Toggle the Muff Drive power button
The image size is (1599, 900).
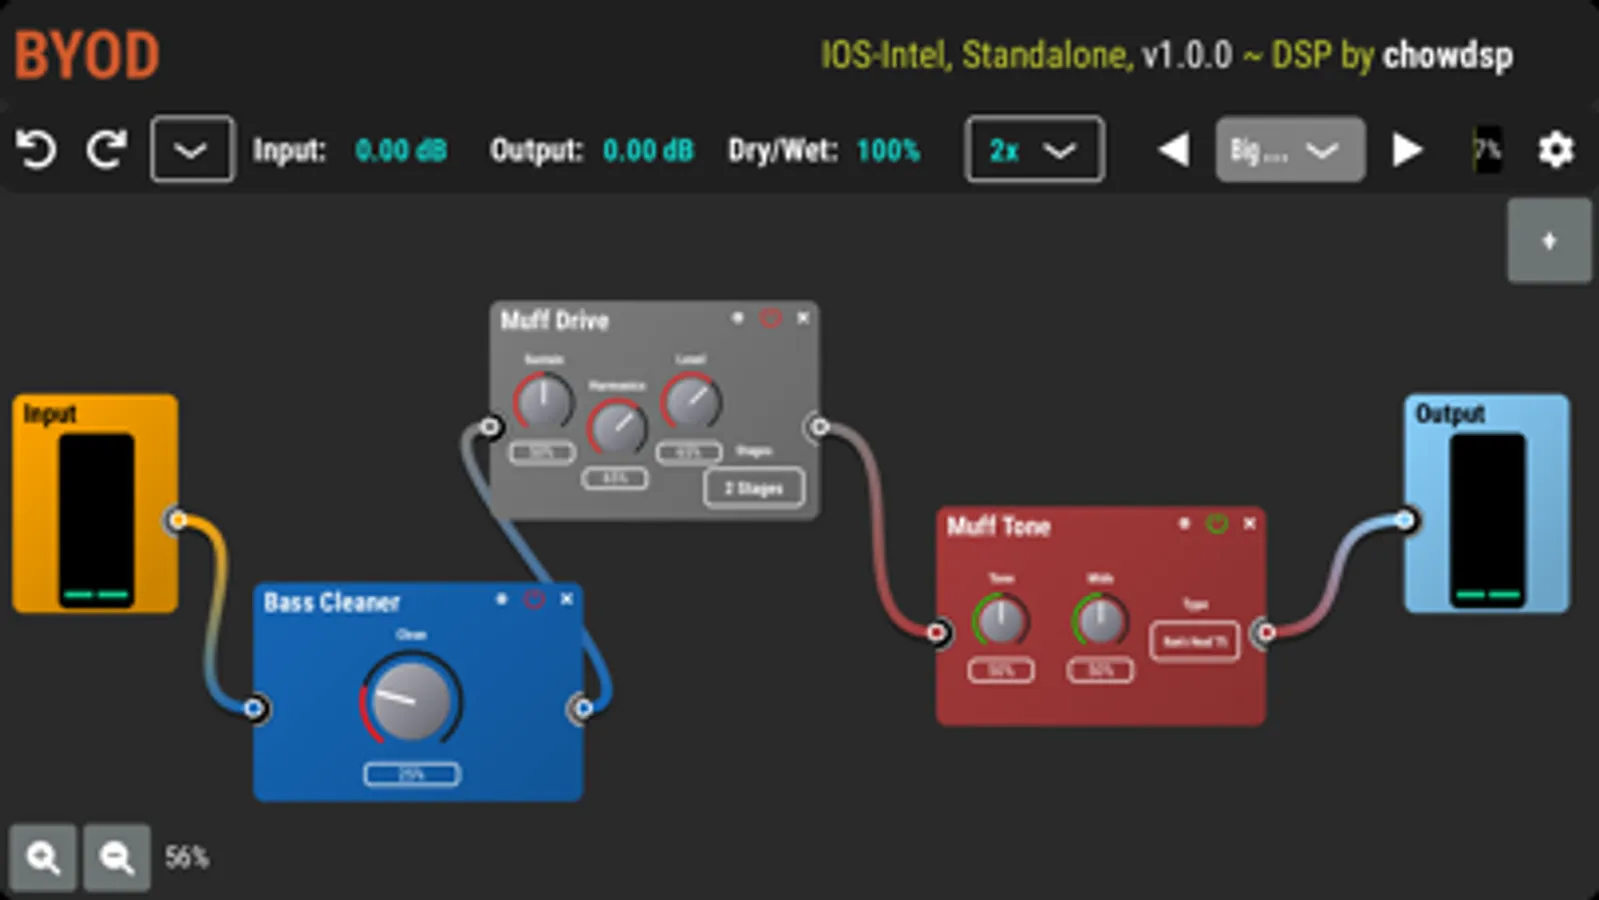(770, 318)
